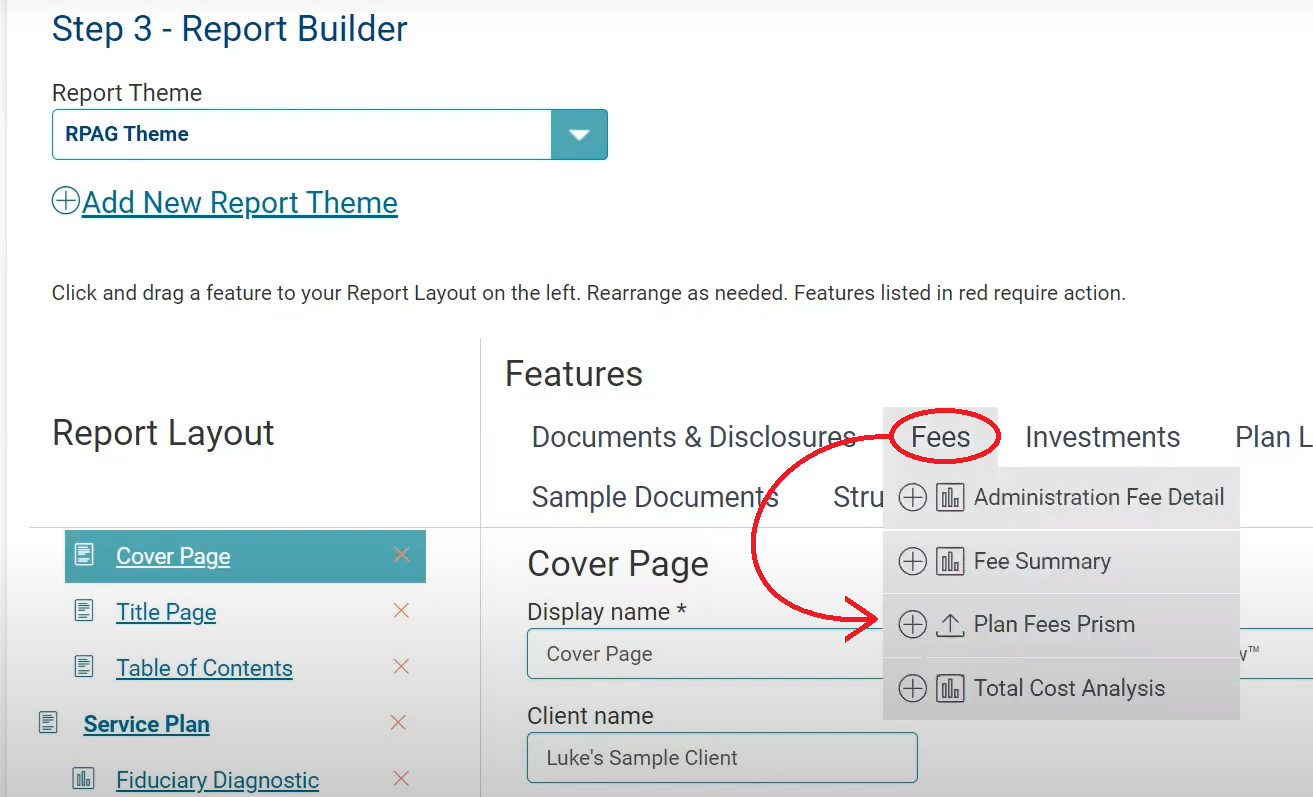Click the Features heading text

574,374
